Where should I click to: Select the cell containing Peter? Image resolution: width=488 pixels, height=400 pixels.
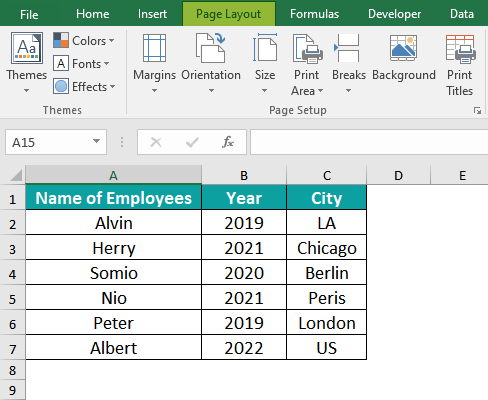114,323
